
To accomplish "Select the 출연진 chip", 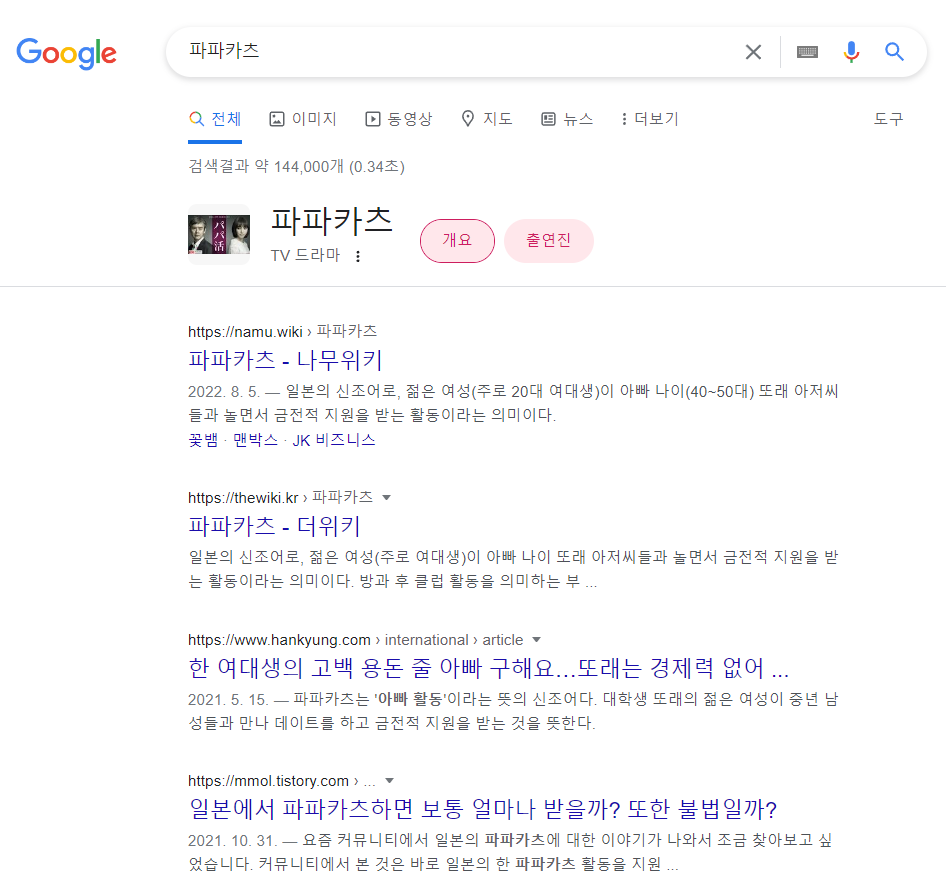I will pos(548,241).
